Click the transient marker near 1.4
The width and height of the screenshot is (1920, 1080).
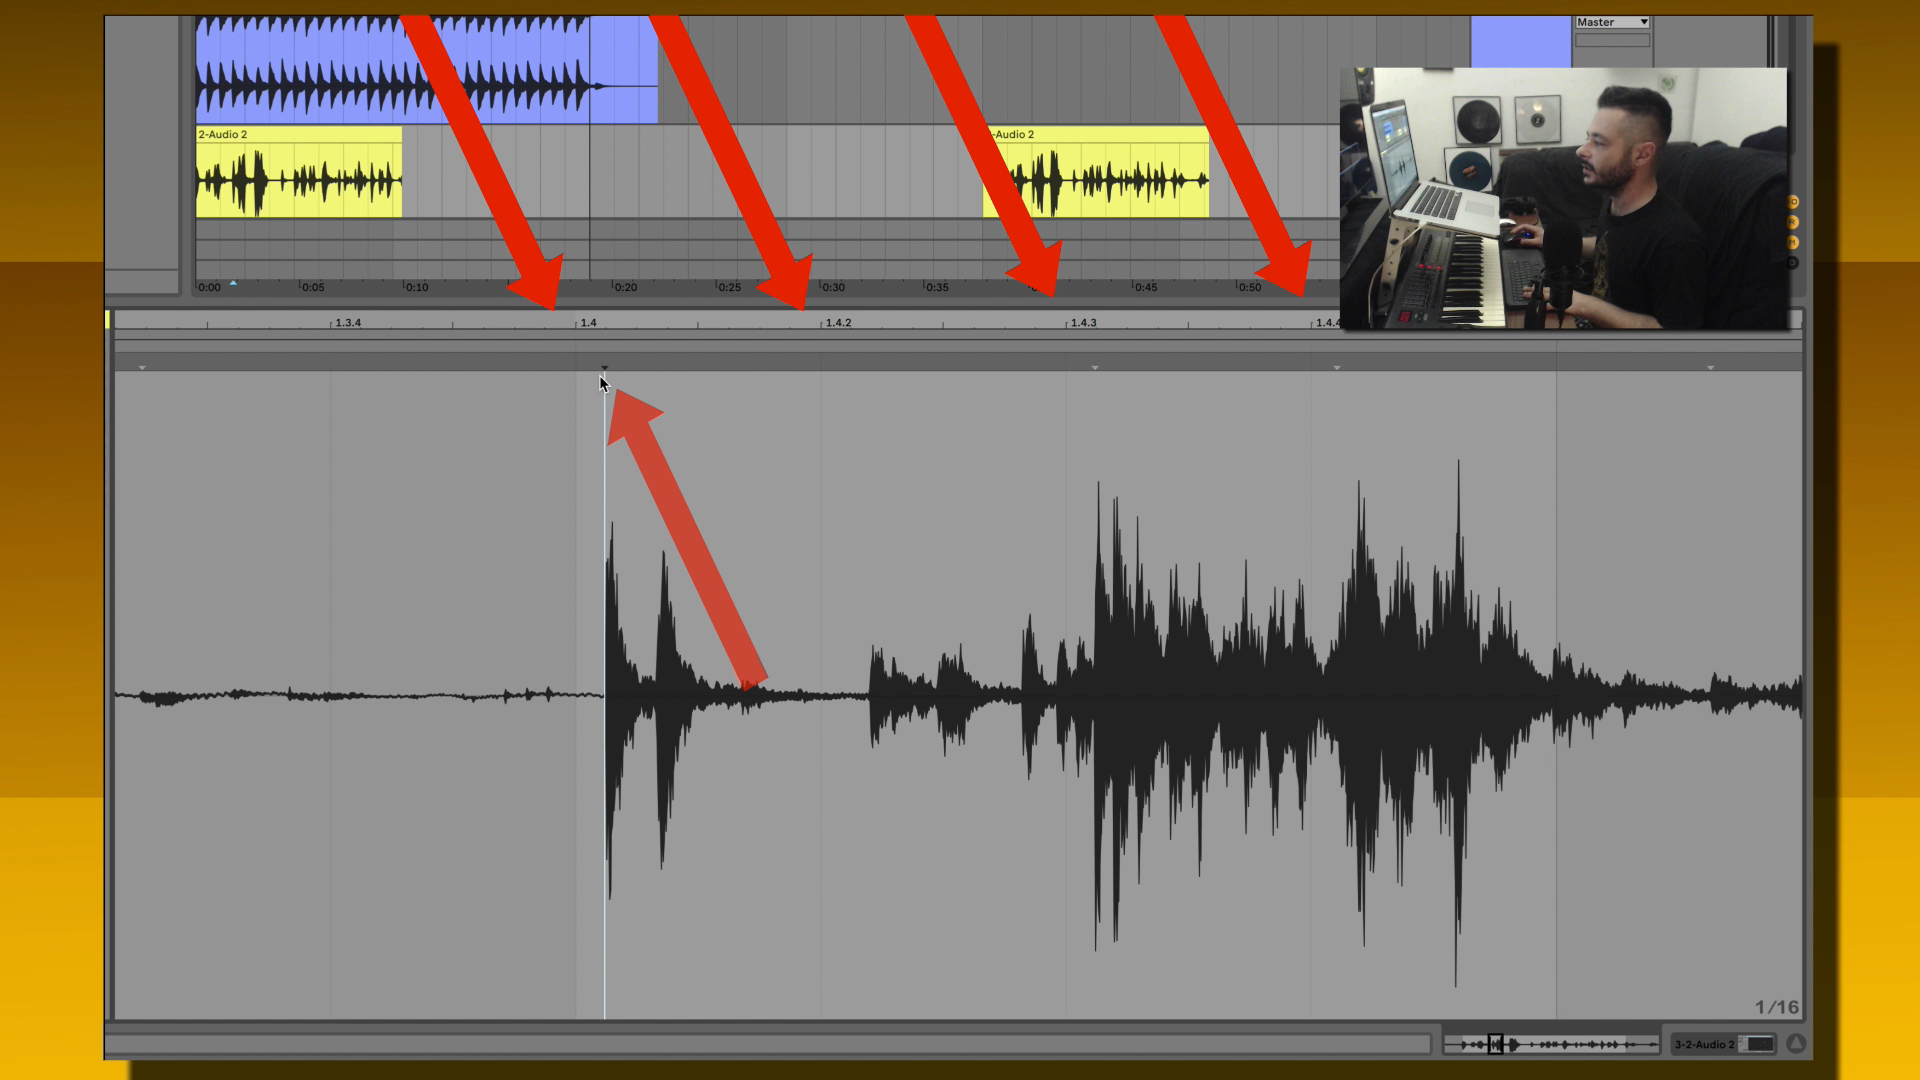(604, 368)
